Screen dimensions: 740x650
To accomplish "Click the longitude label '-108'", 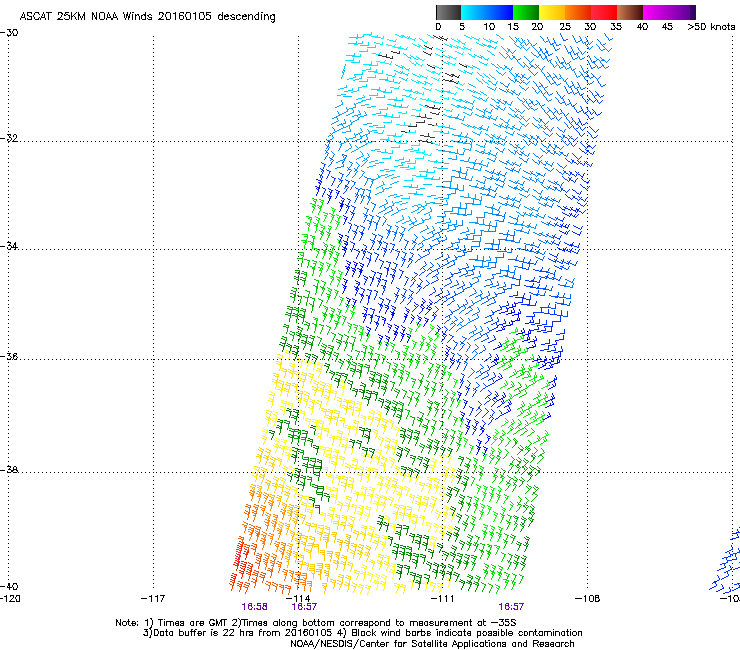I will click(x=588, y=599).
